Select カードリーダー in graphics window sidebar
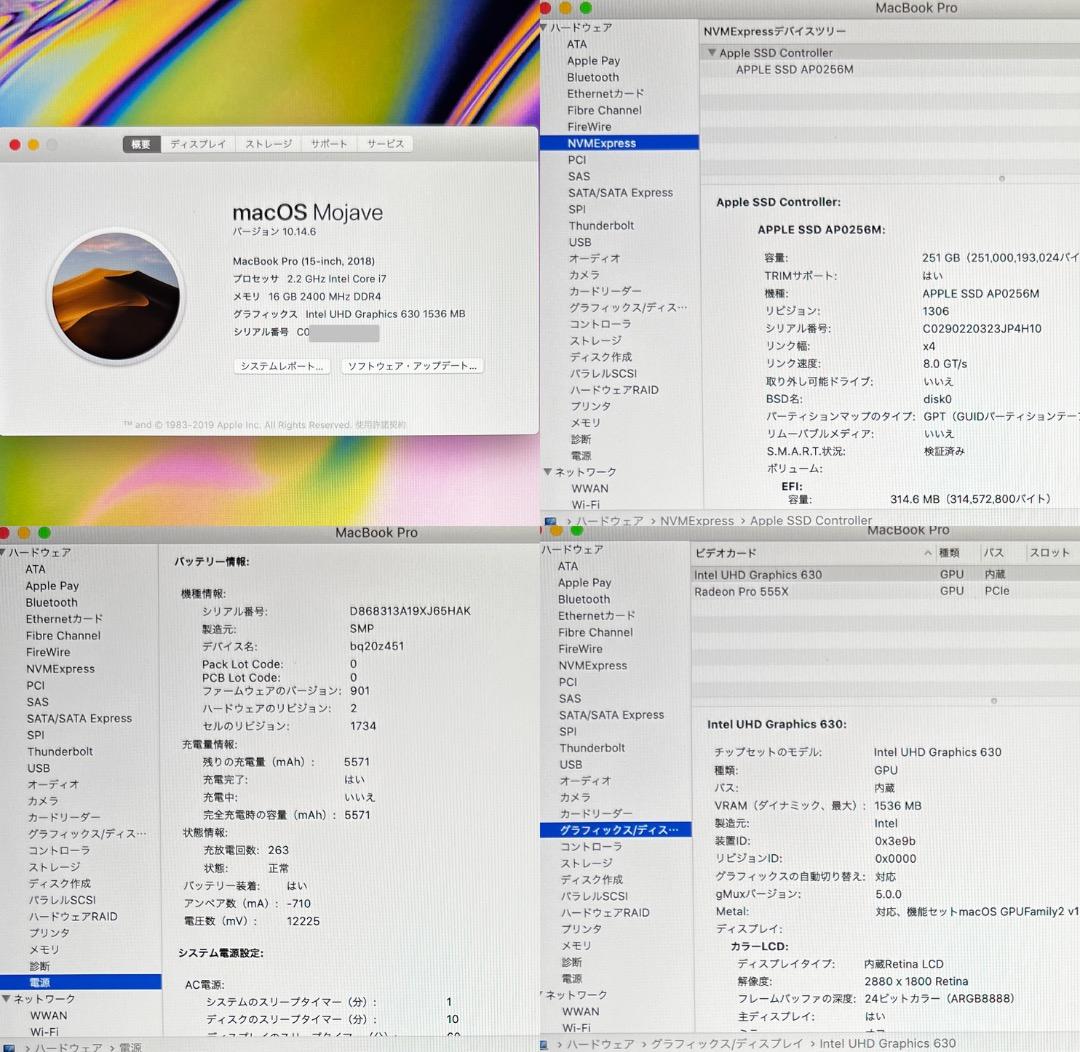This screenshot has height=1052, width=1080. [596, 814]
